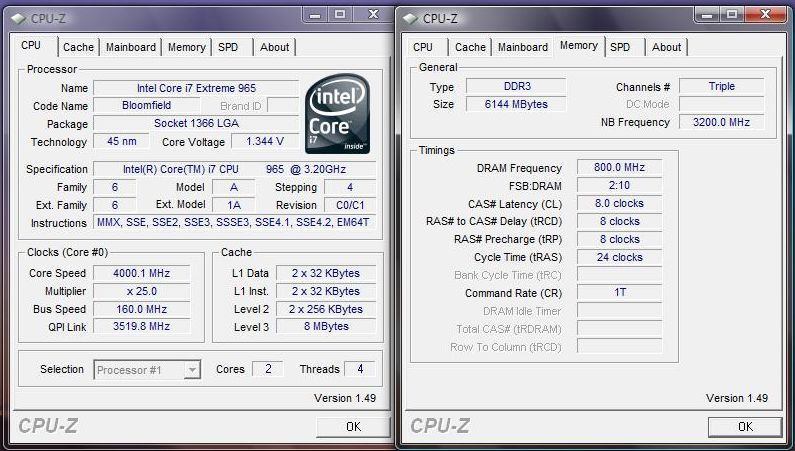Click the Multiplier value x 25.0
The height and width of the screenshot is (451, 795).
[x=141, y=291]
